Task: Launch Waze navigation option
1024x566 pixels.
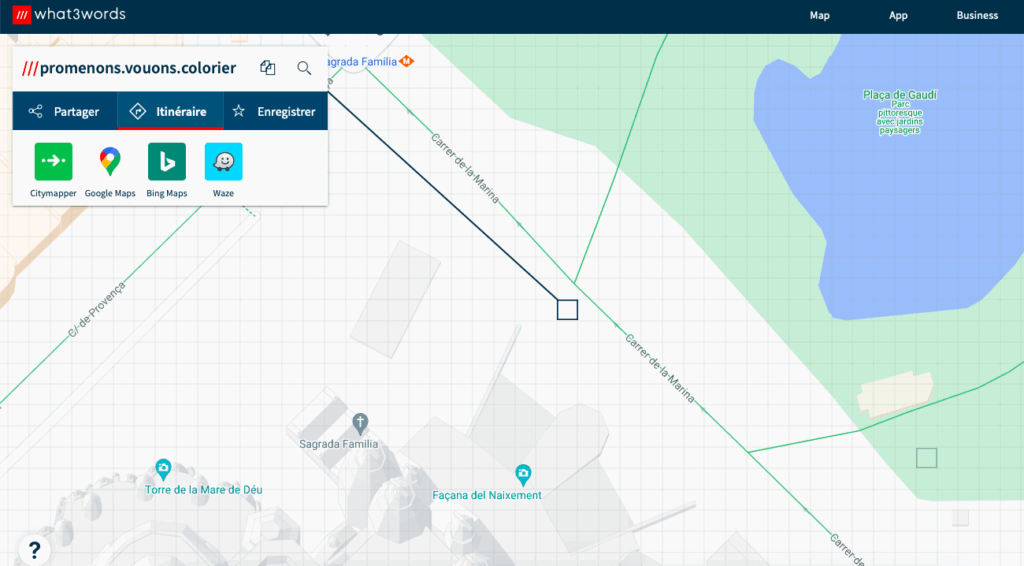Action: click(223, 162)
